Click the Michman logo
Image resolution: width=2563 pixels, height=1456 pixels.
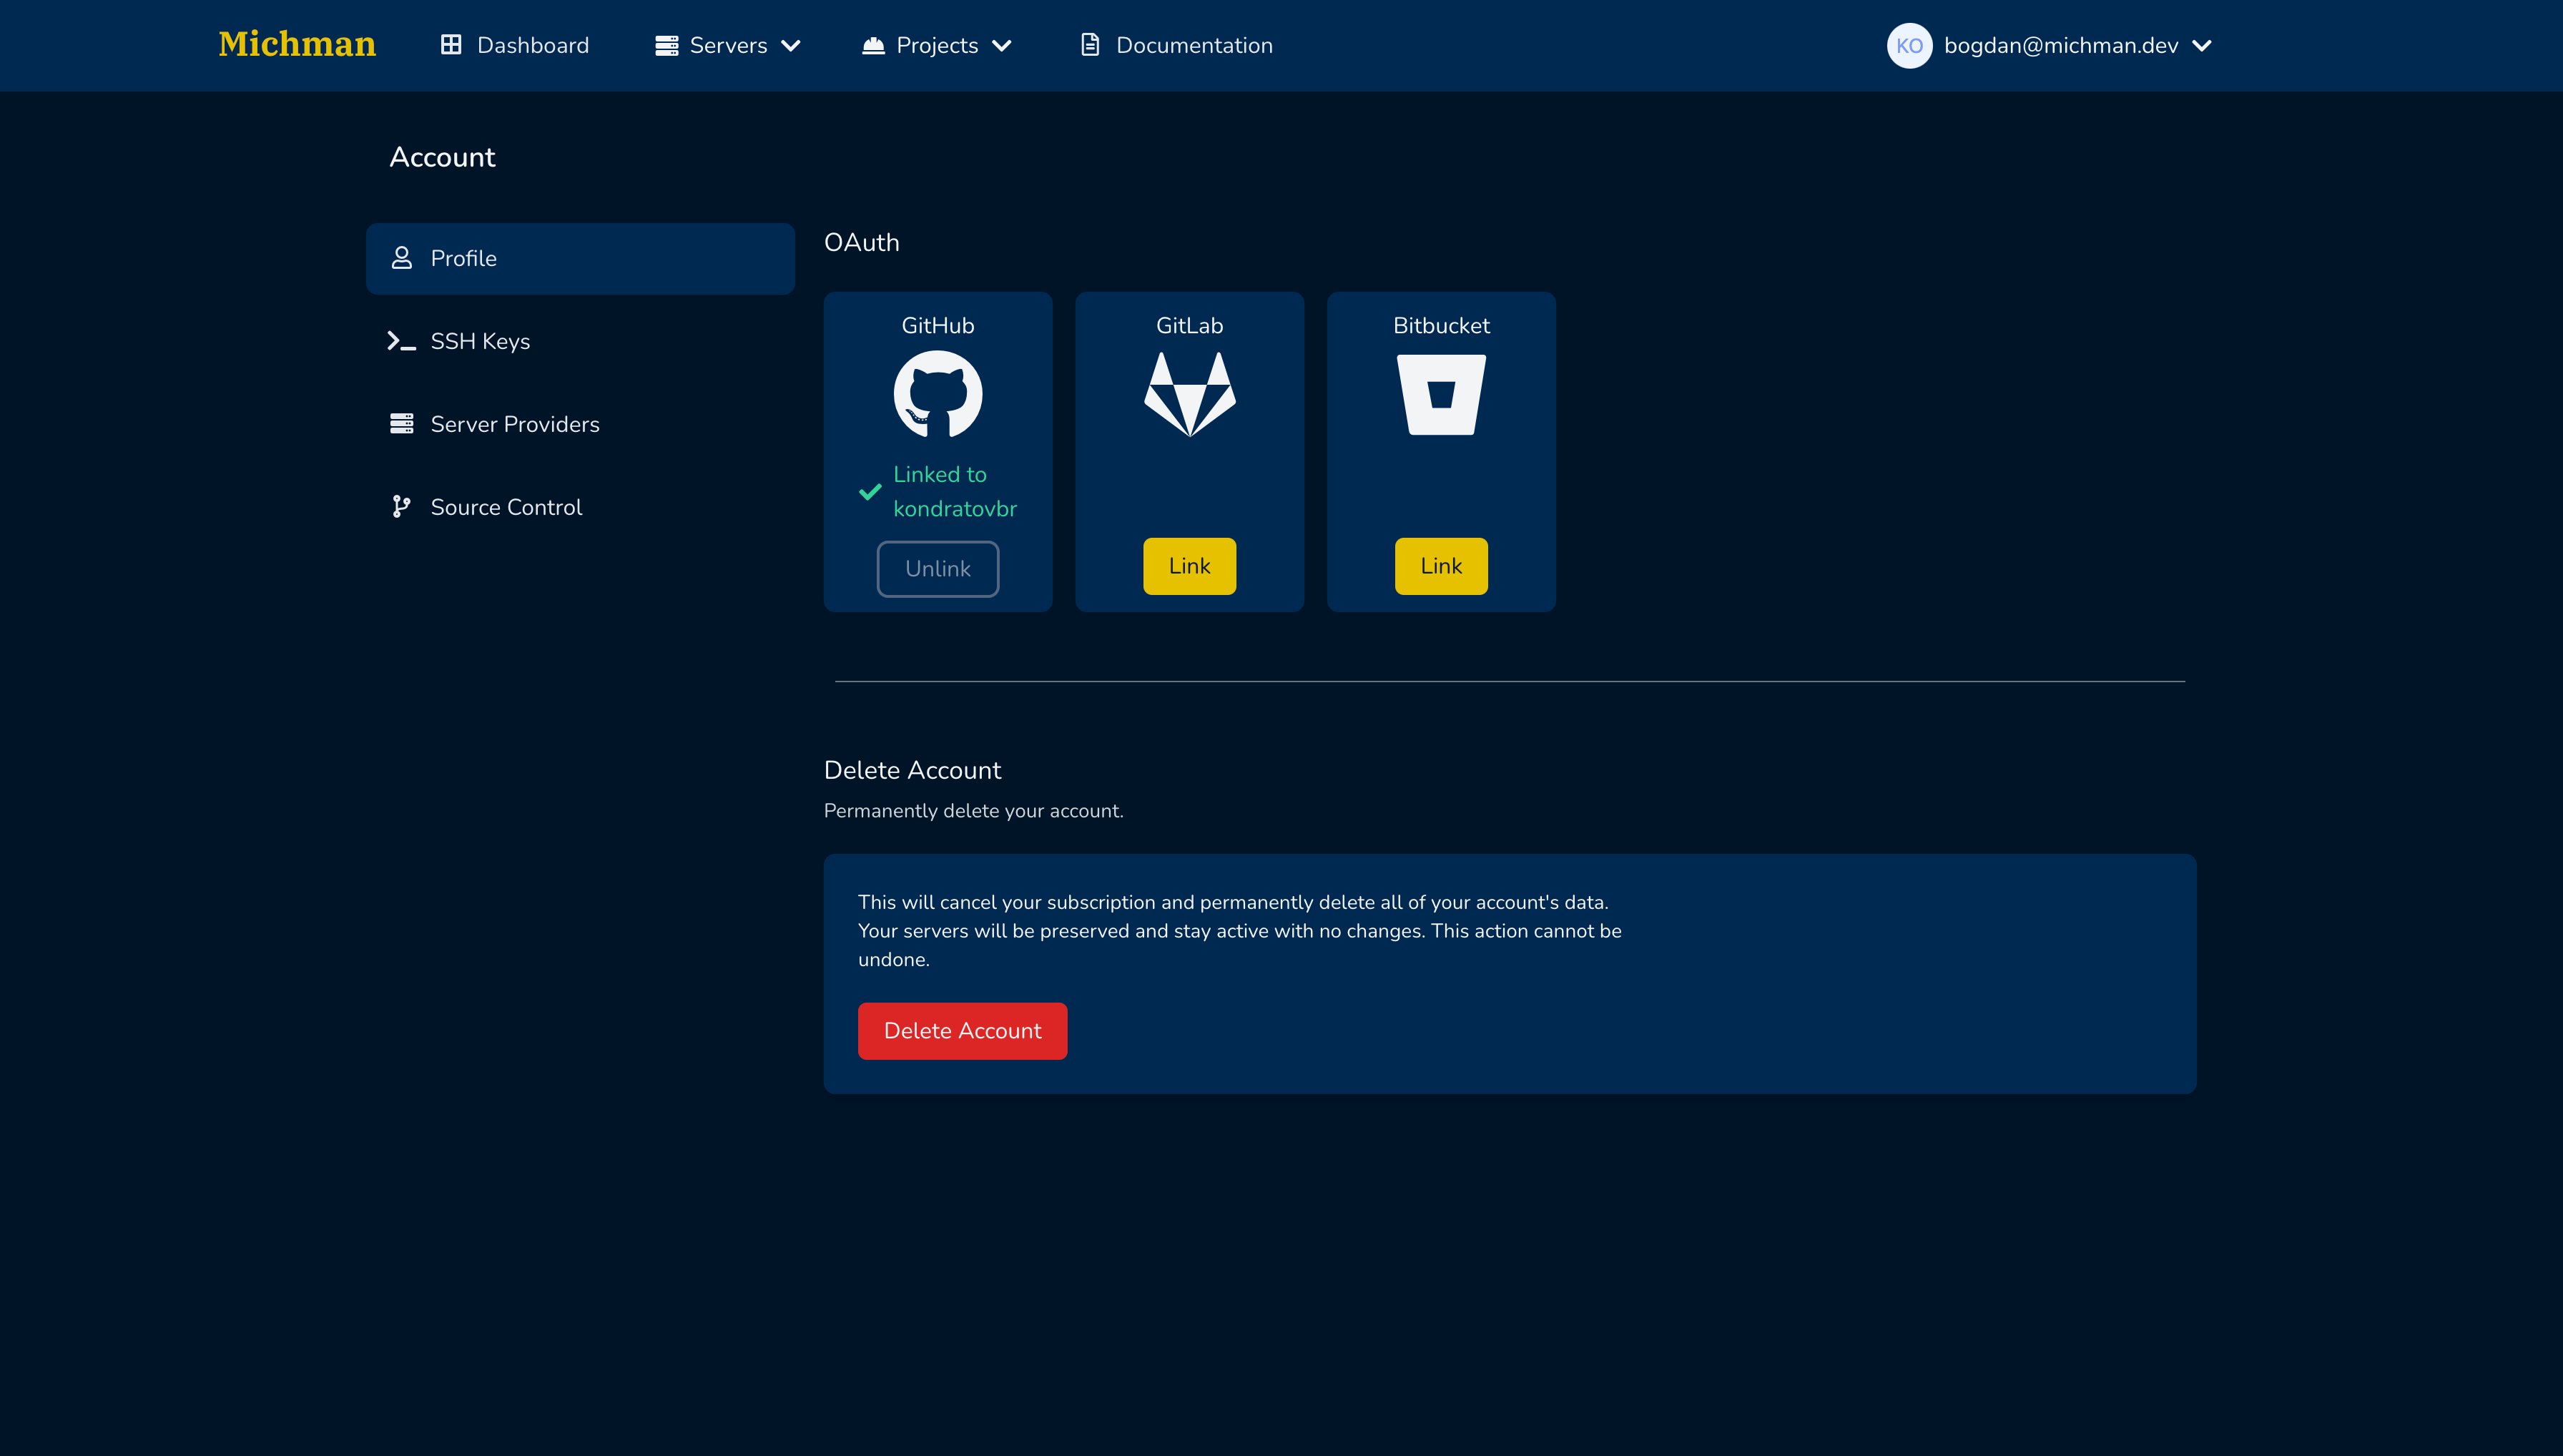297,45
